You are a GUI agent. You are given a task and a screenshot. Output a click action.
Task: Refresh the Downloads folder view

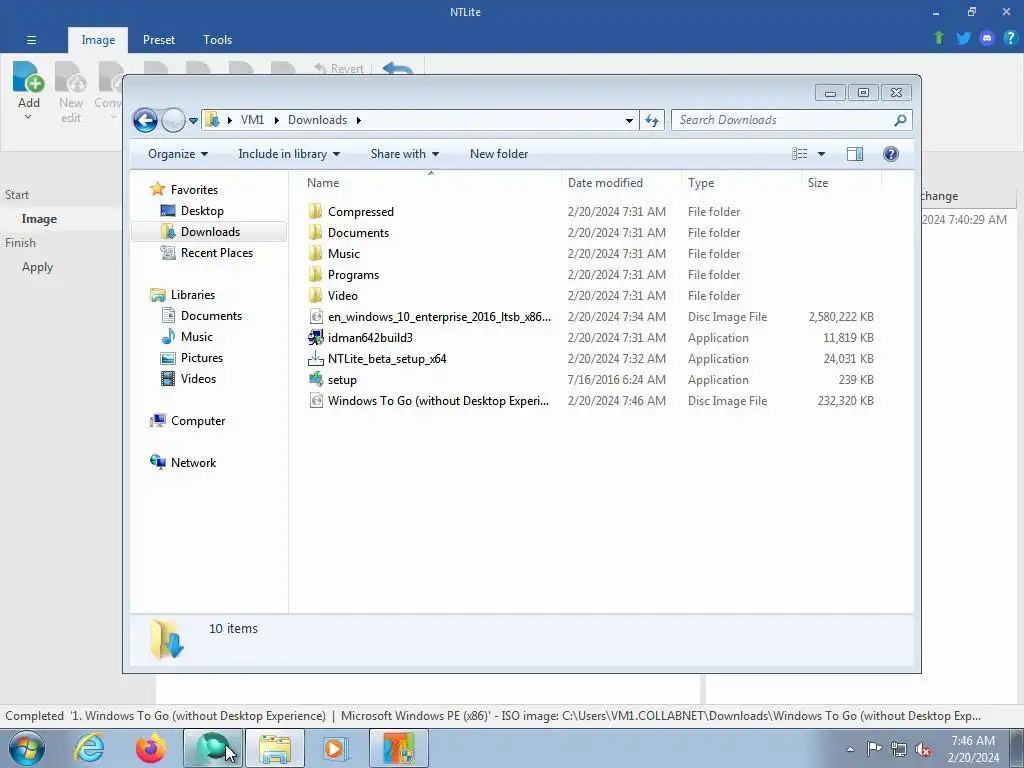652,120
